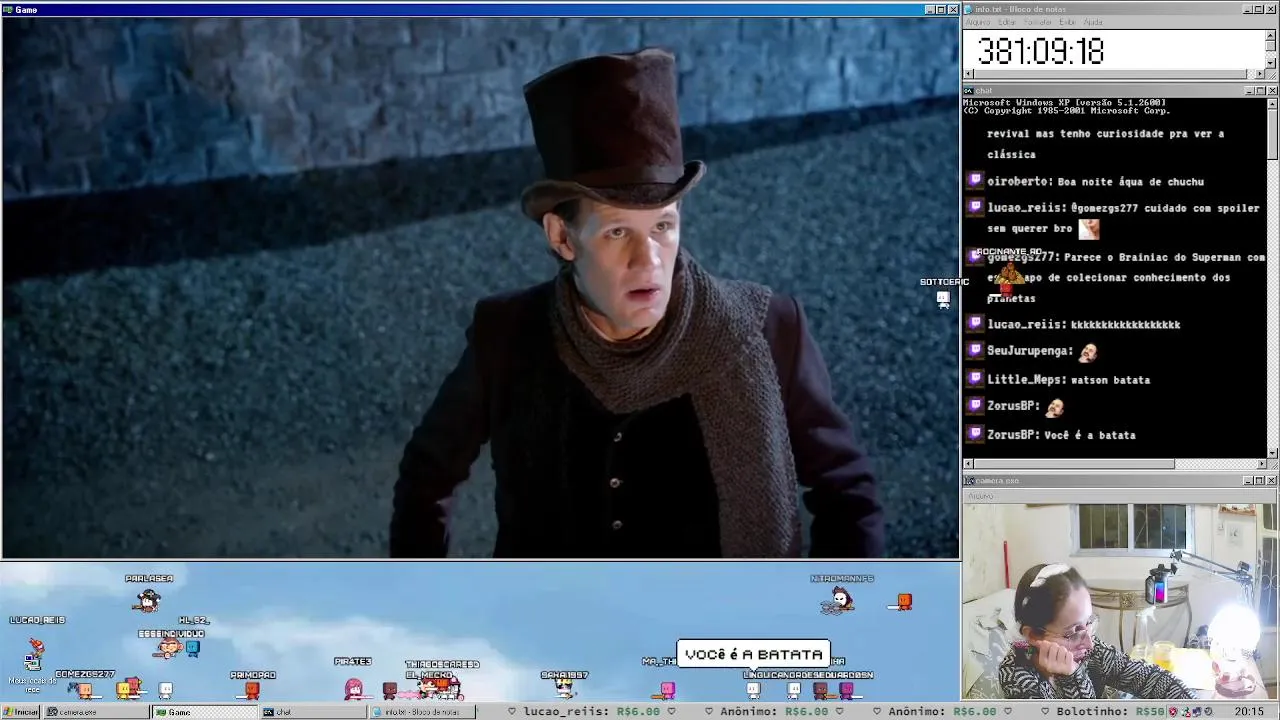Screen dimensions: 1280x720
Task: Click the webcam feed in camera.exe window
Action: pos(1121,601)
